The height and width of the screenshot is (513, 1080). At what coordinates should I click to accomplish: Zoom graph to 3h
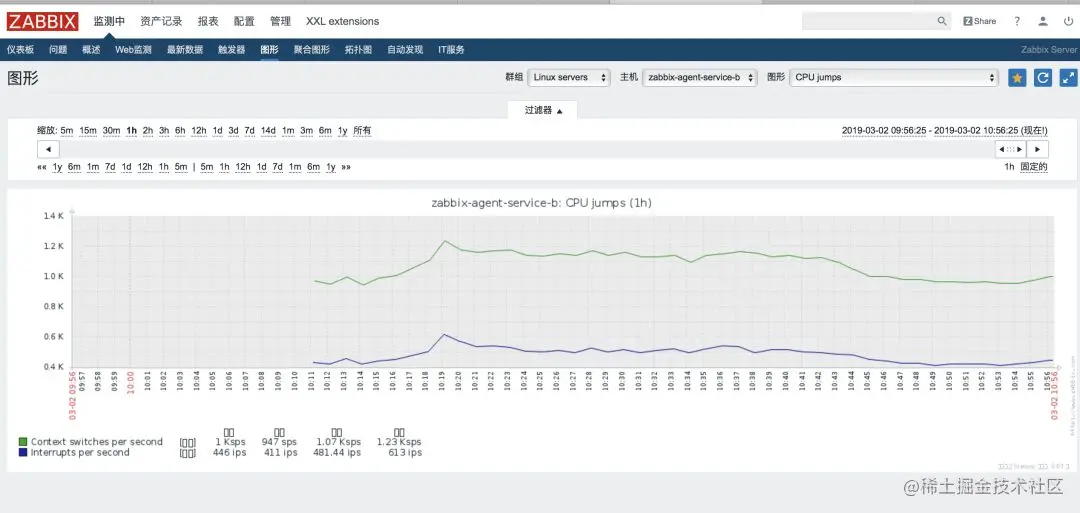164,131
